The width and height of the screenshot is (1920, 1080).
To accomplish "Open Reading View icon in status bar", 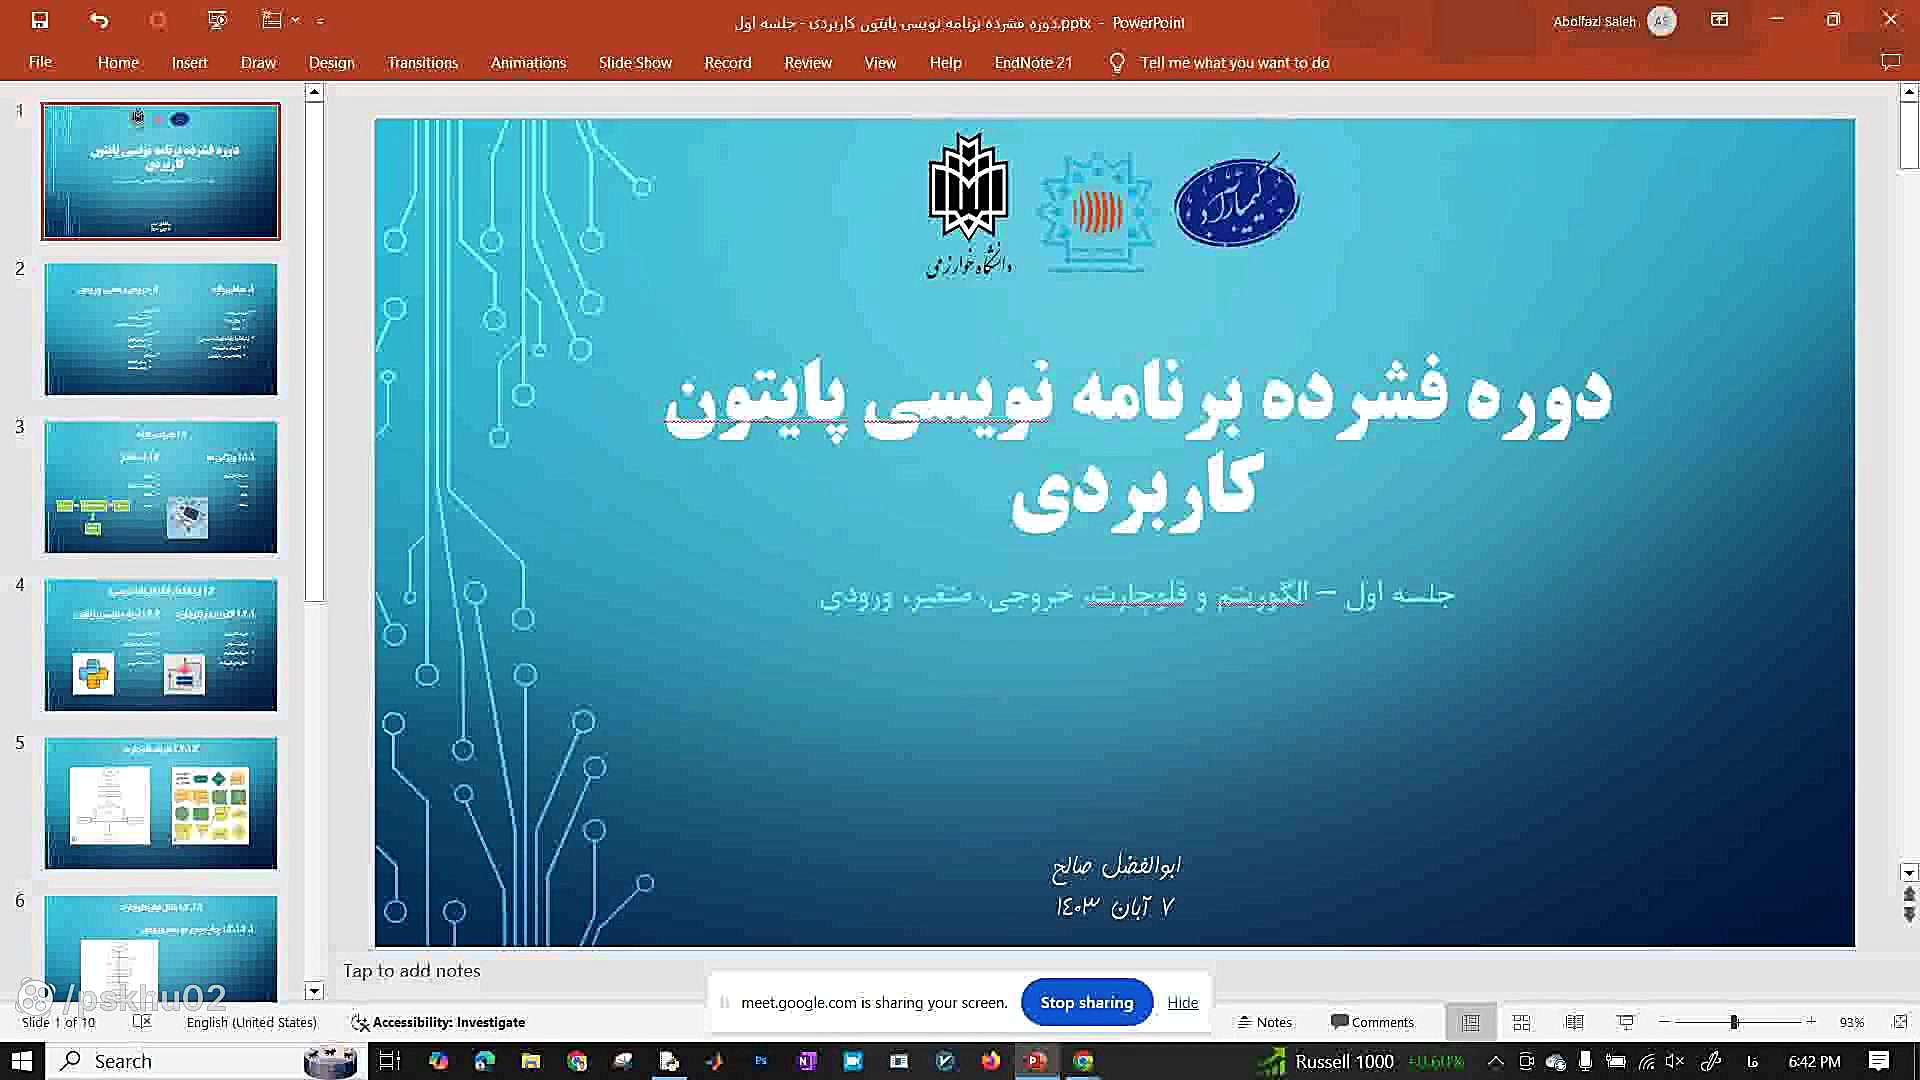I will [1574, 1022].
